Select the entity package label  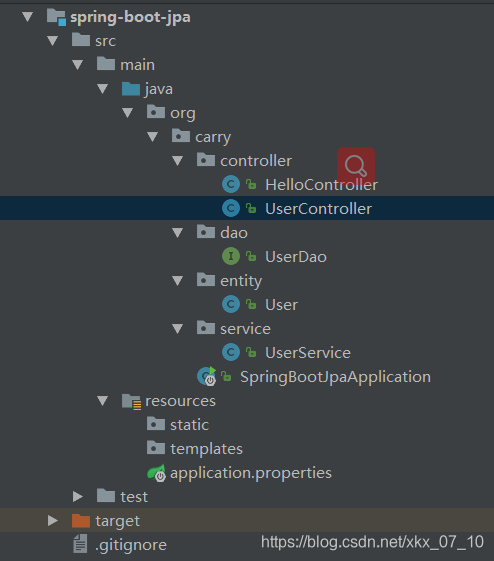tap(241, 281)
